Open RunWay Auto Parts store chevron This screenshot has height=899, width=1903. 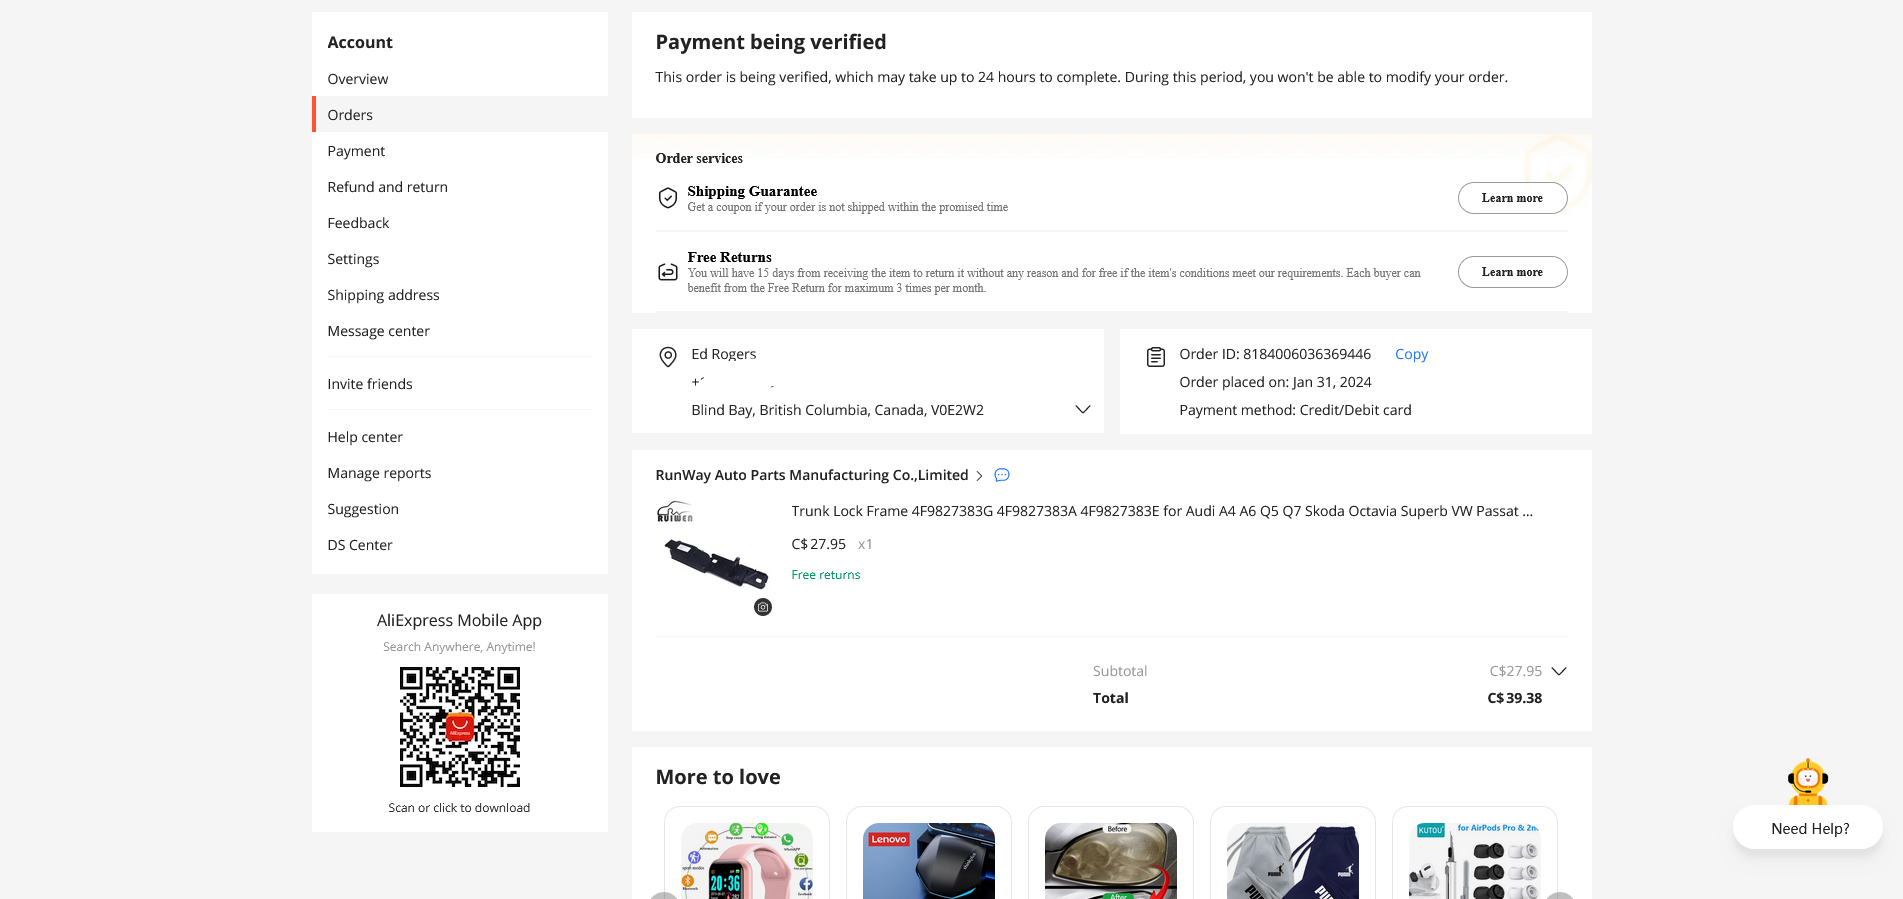point(980,476)
